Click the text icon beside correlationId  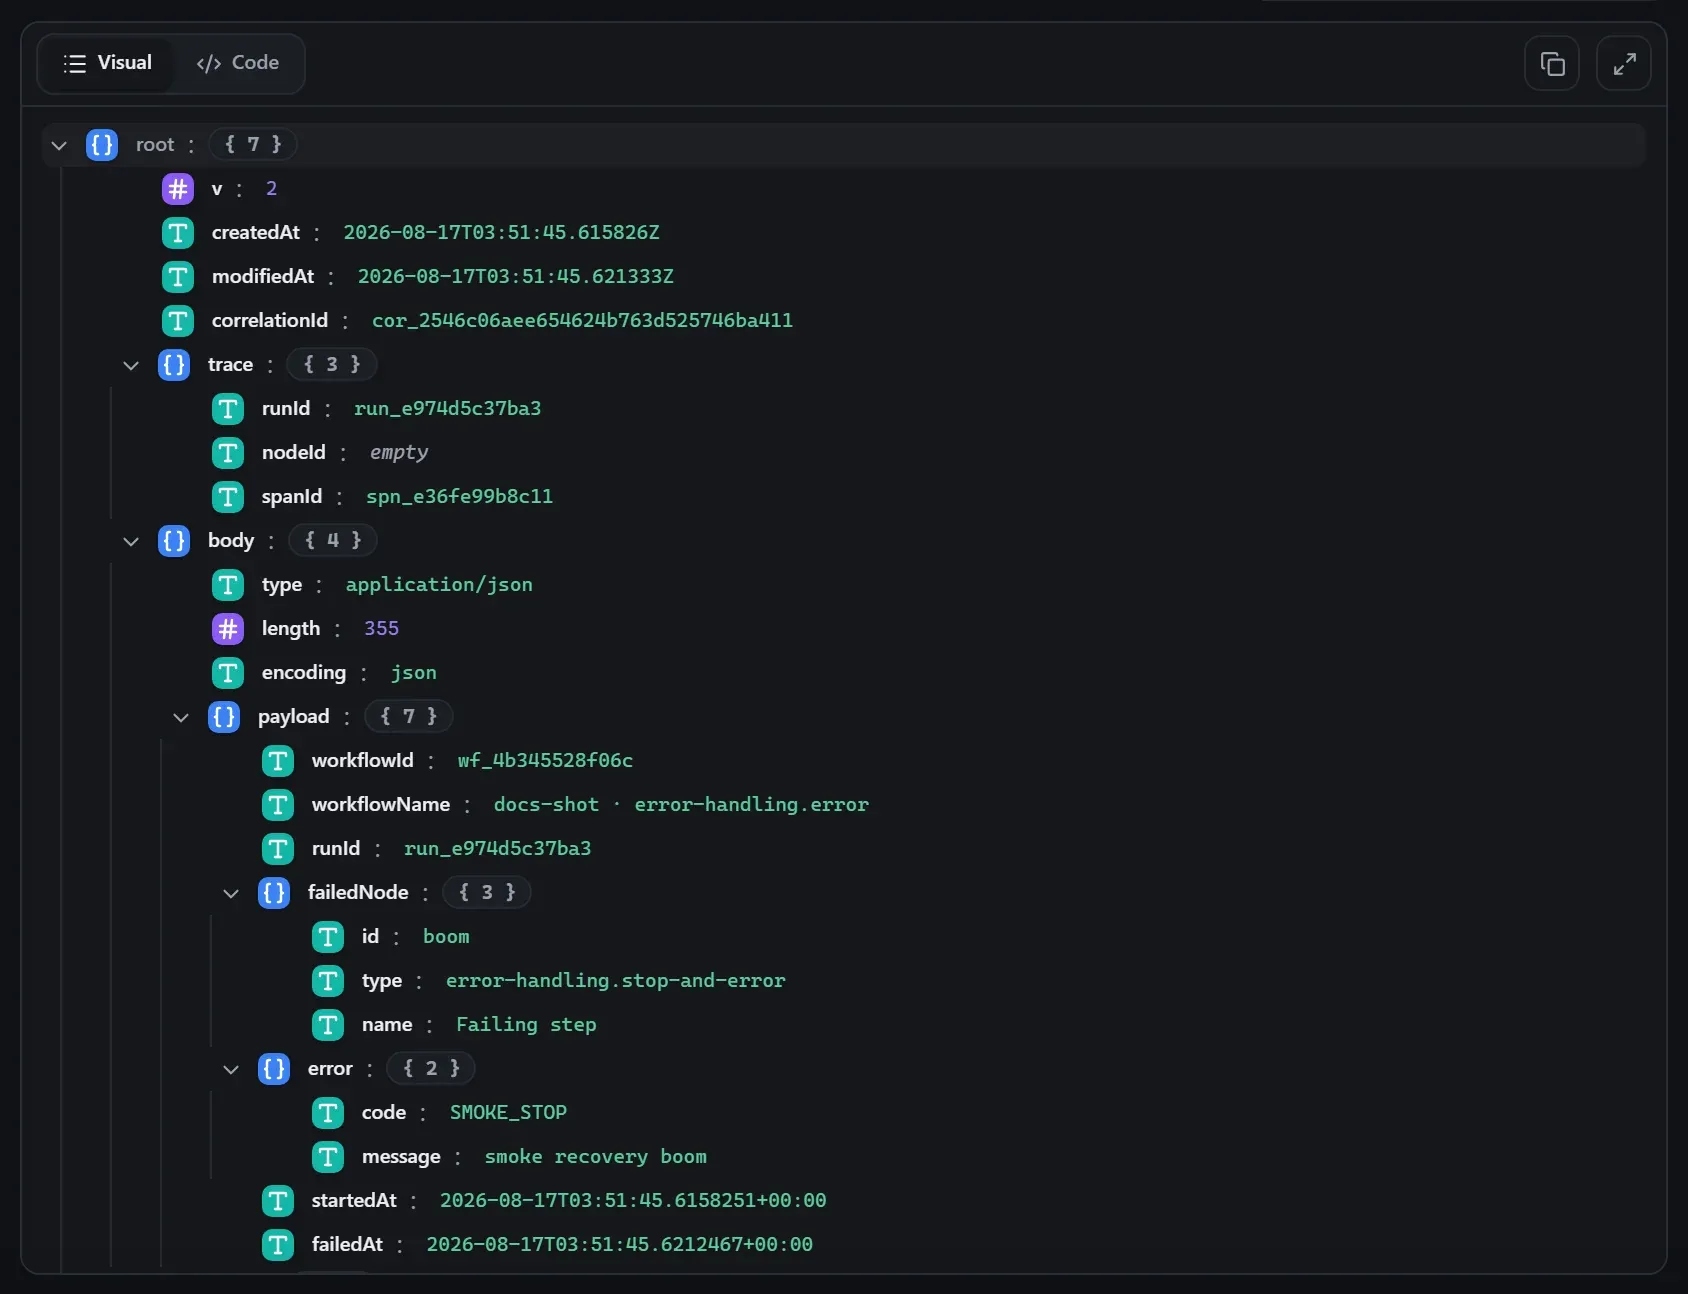178,321
